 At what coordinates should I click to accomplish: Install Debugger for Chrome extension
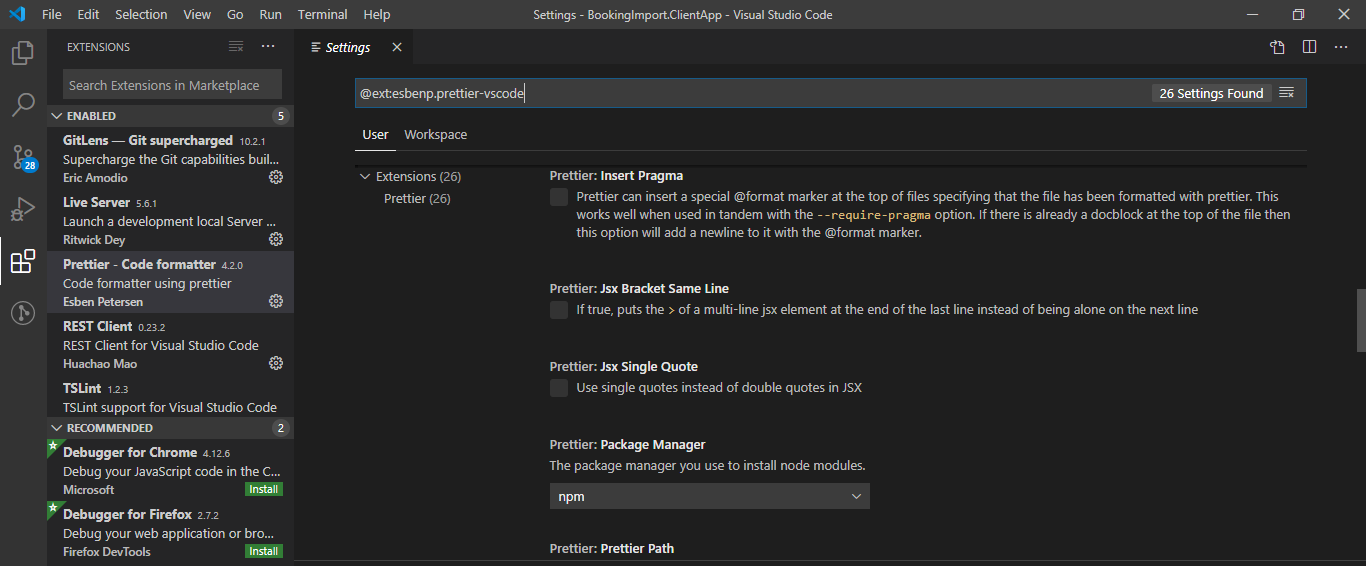tap(264, 489)
